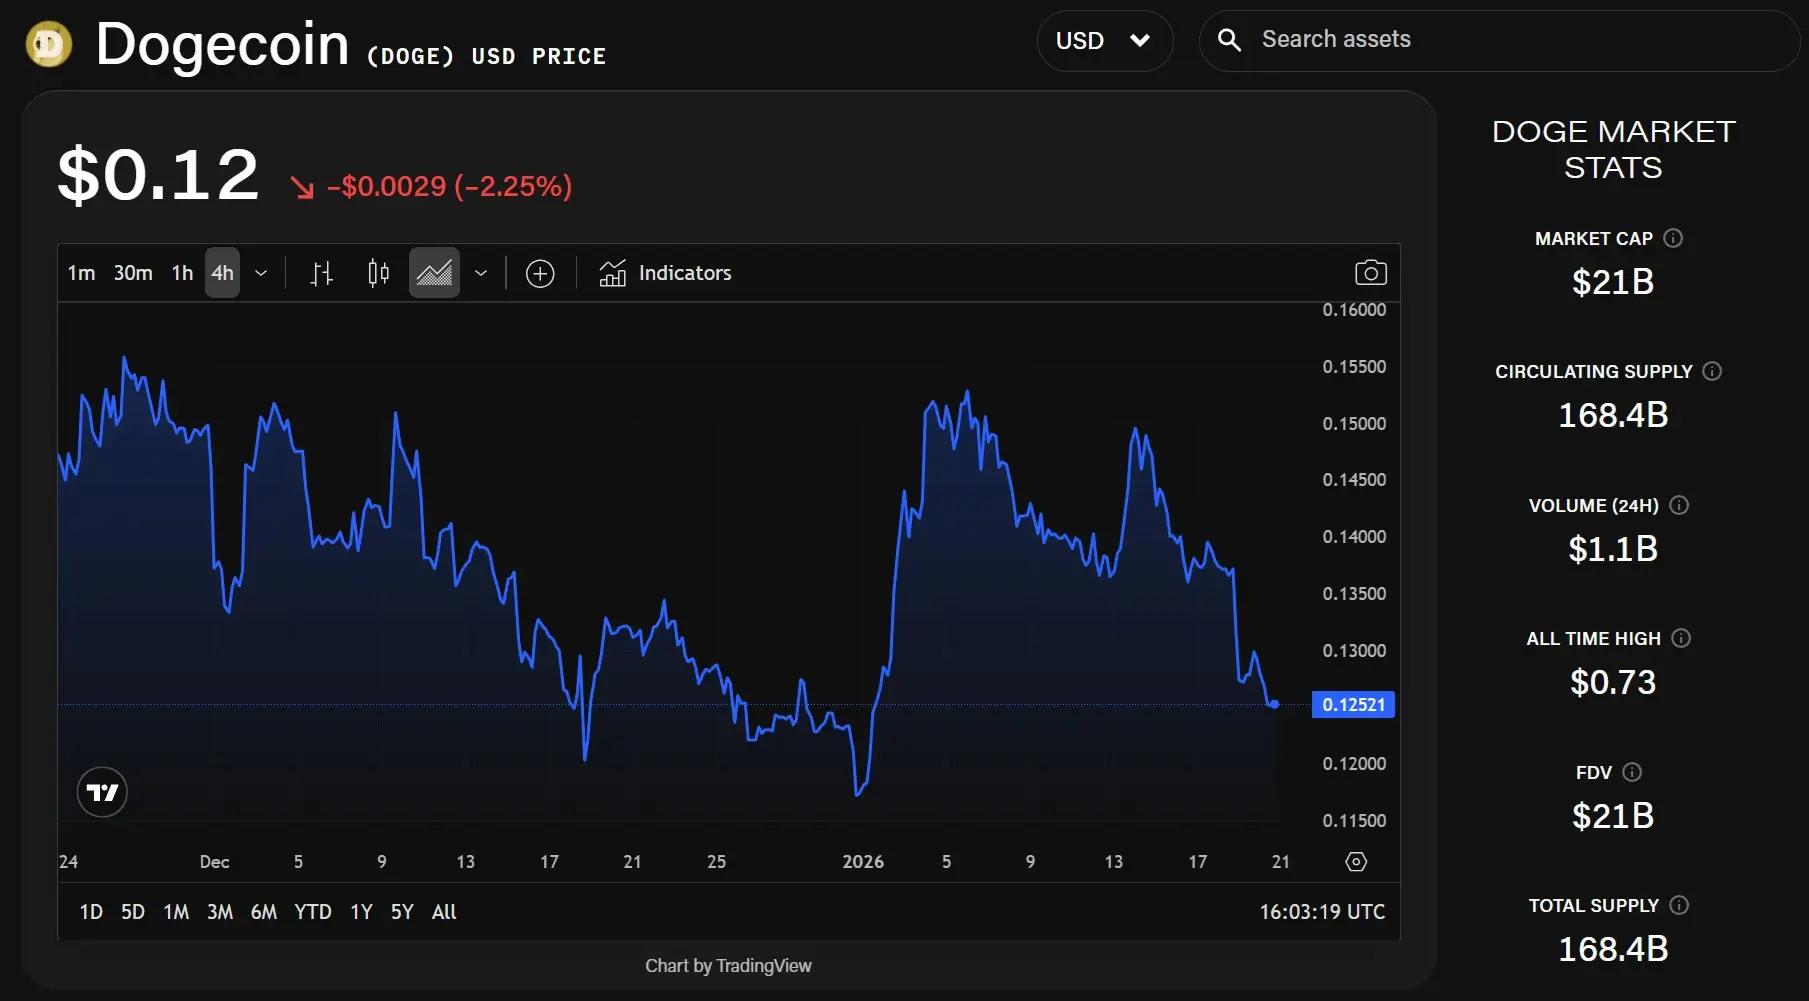Image resolution: width=1809 pixels, height=1001 pixels.
Task: Set chart interval to 30m
Action: [x=133, y=273]
